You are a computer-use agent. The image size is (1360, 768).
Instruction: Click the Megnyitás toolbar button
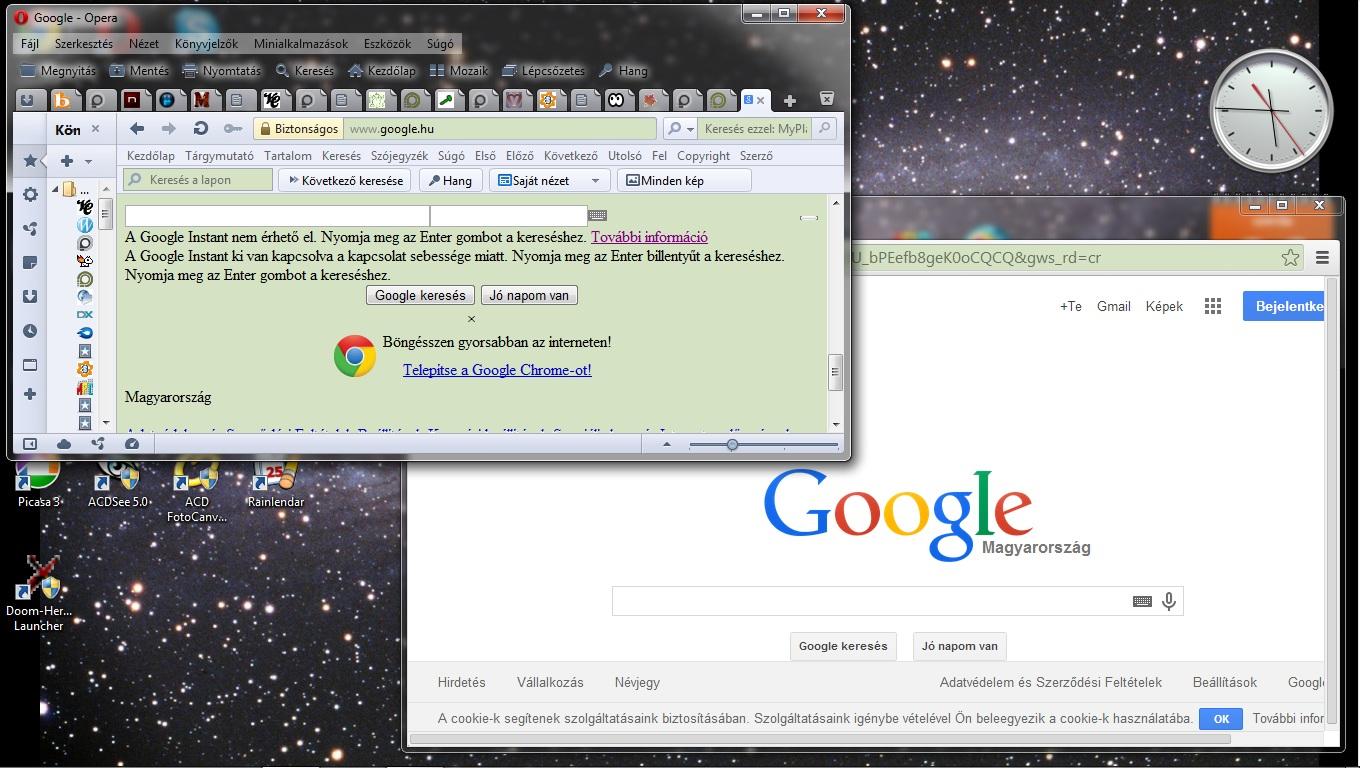click(58, 71)
